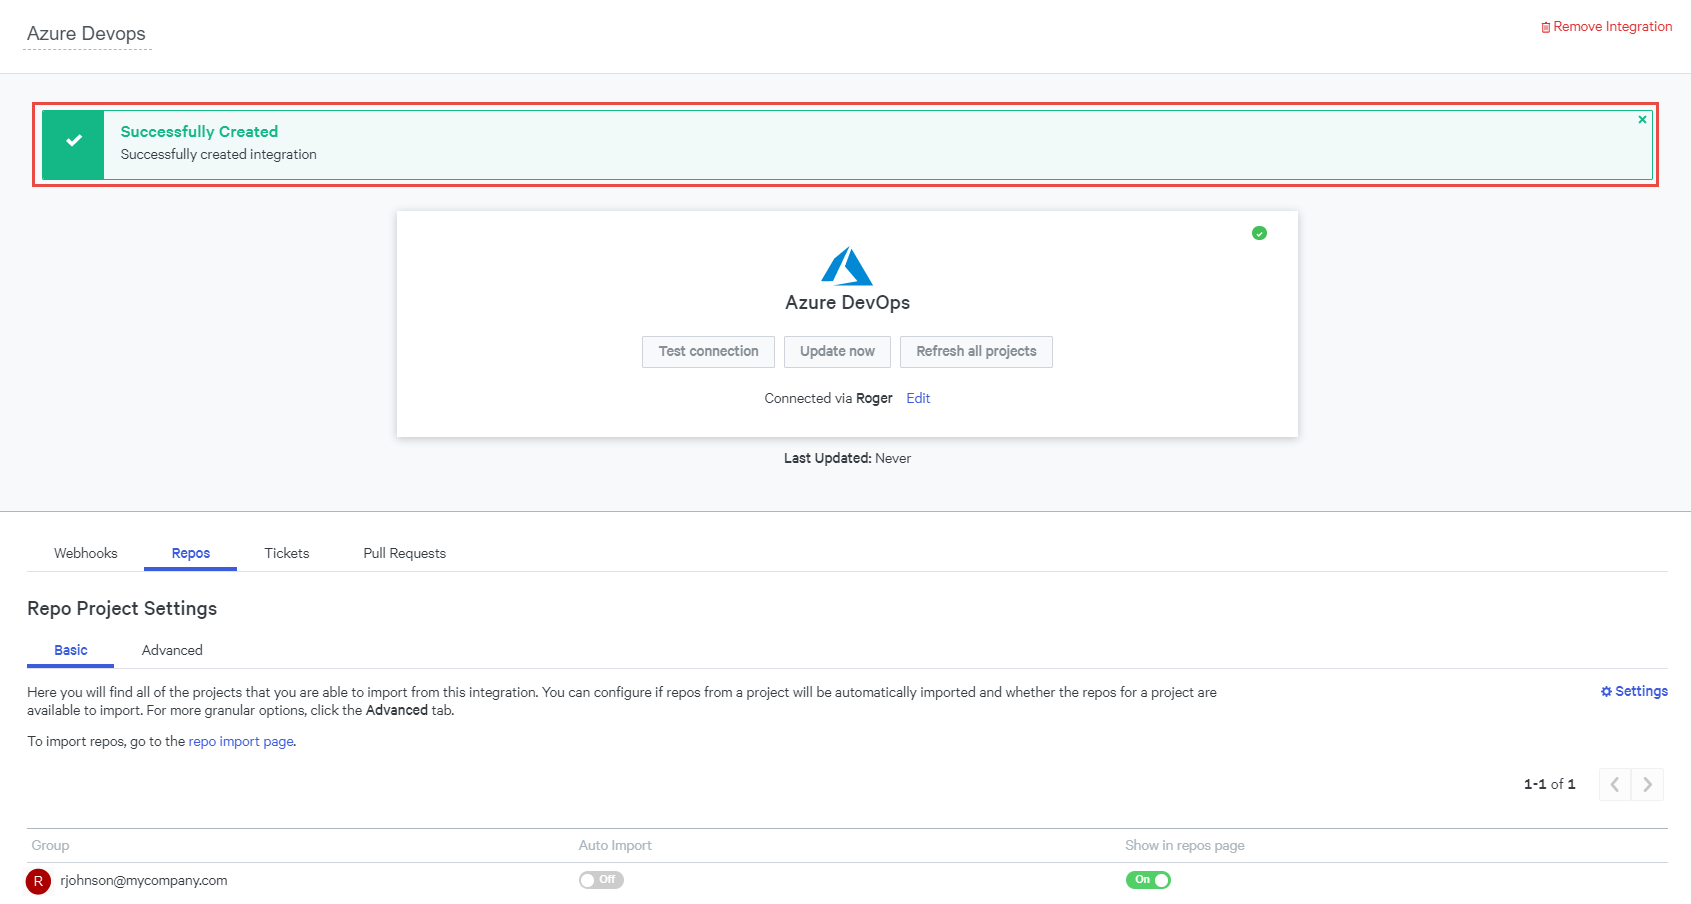
Task: Click the Edit connection link
Action: pyautogui.click(x=918, y=398)
